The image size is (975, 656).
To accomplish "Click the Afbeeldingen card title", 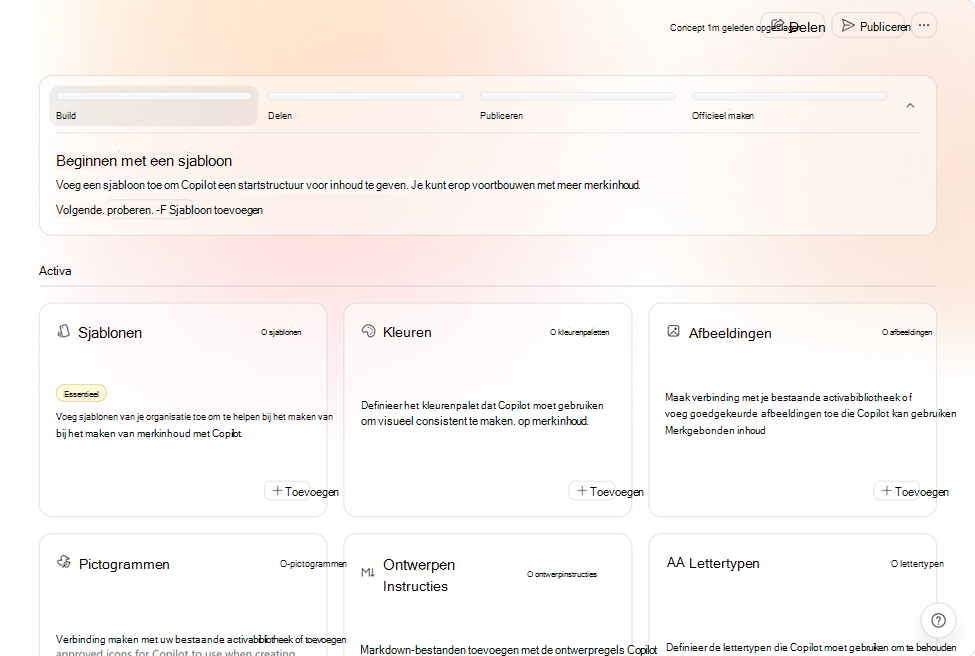I will click(x=730, y=333).
